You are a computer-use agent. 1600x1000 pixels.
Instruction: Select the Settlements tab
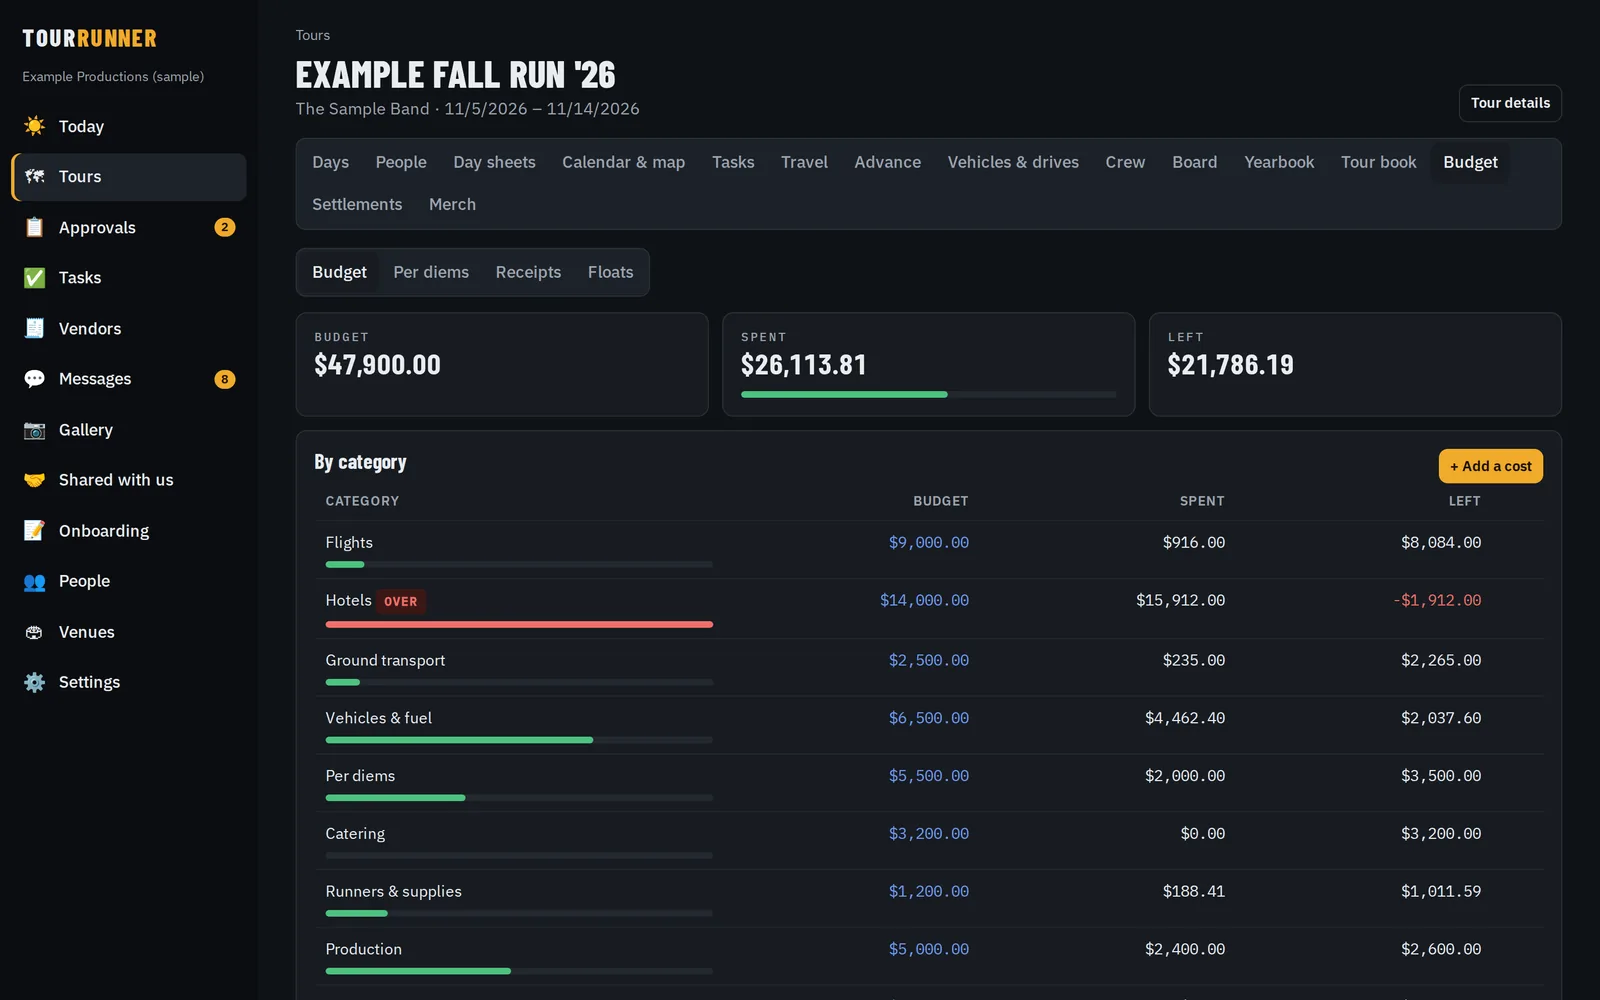click(x=357, y=204)
